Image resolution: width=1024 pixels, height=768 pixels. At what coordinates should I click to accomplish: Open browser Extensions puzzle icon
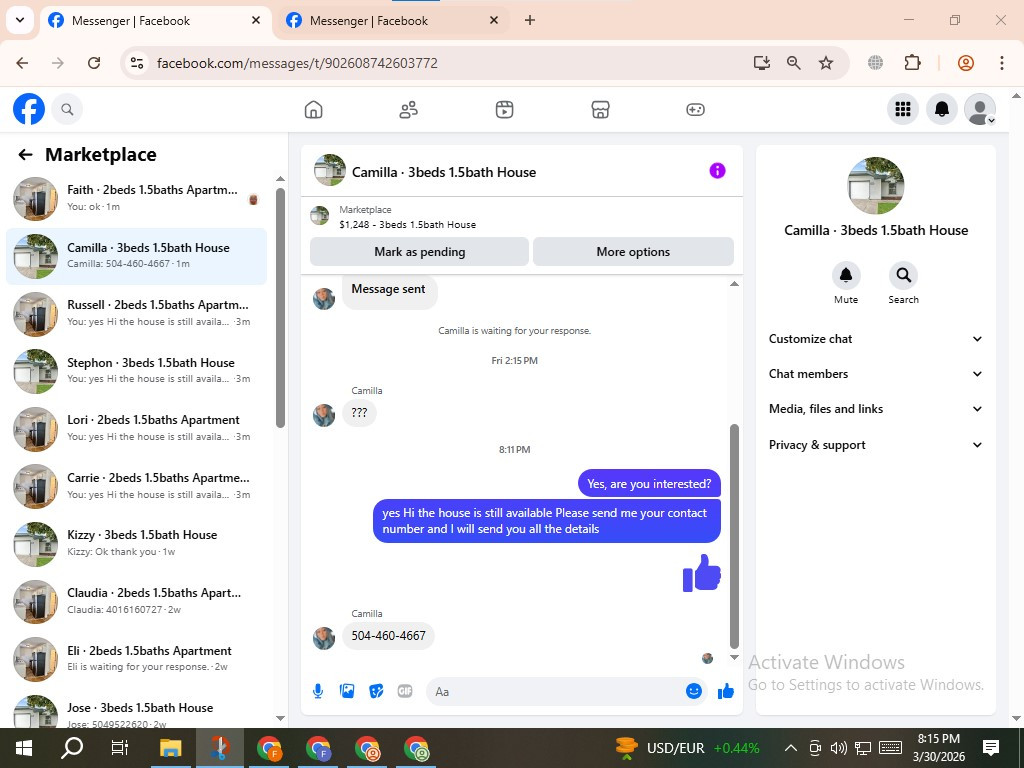coord(912,63)
